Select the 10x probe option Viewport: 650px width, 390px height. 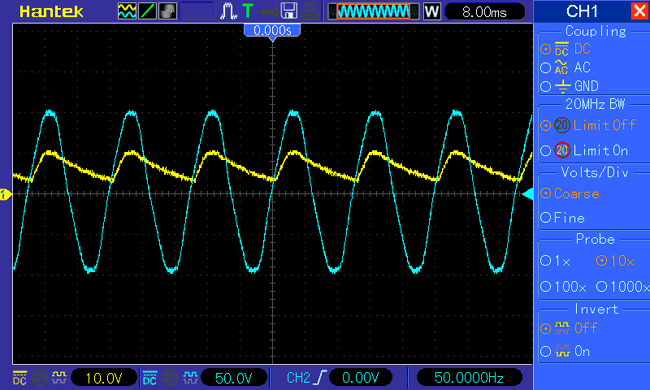coord(615,261)
